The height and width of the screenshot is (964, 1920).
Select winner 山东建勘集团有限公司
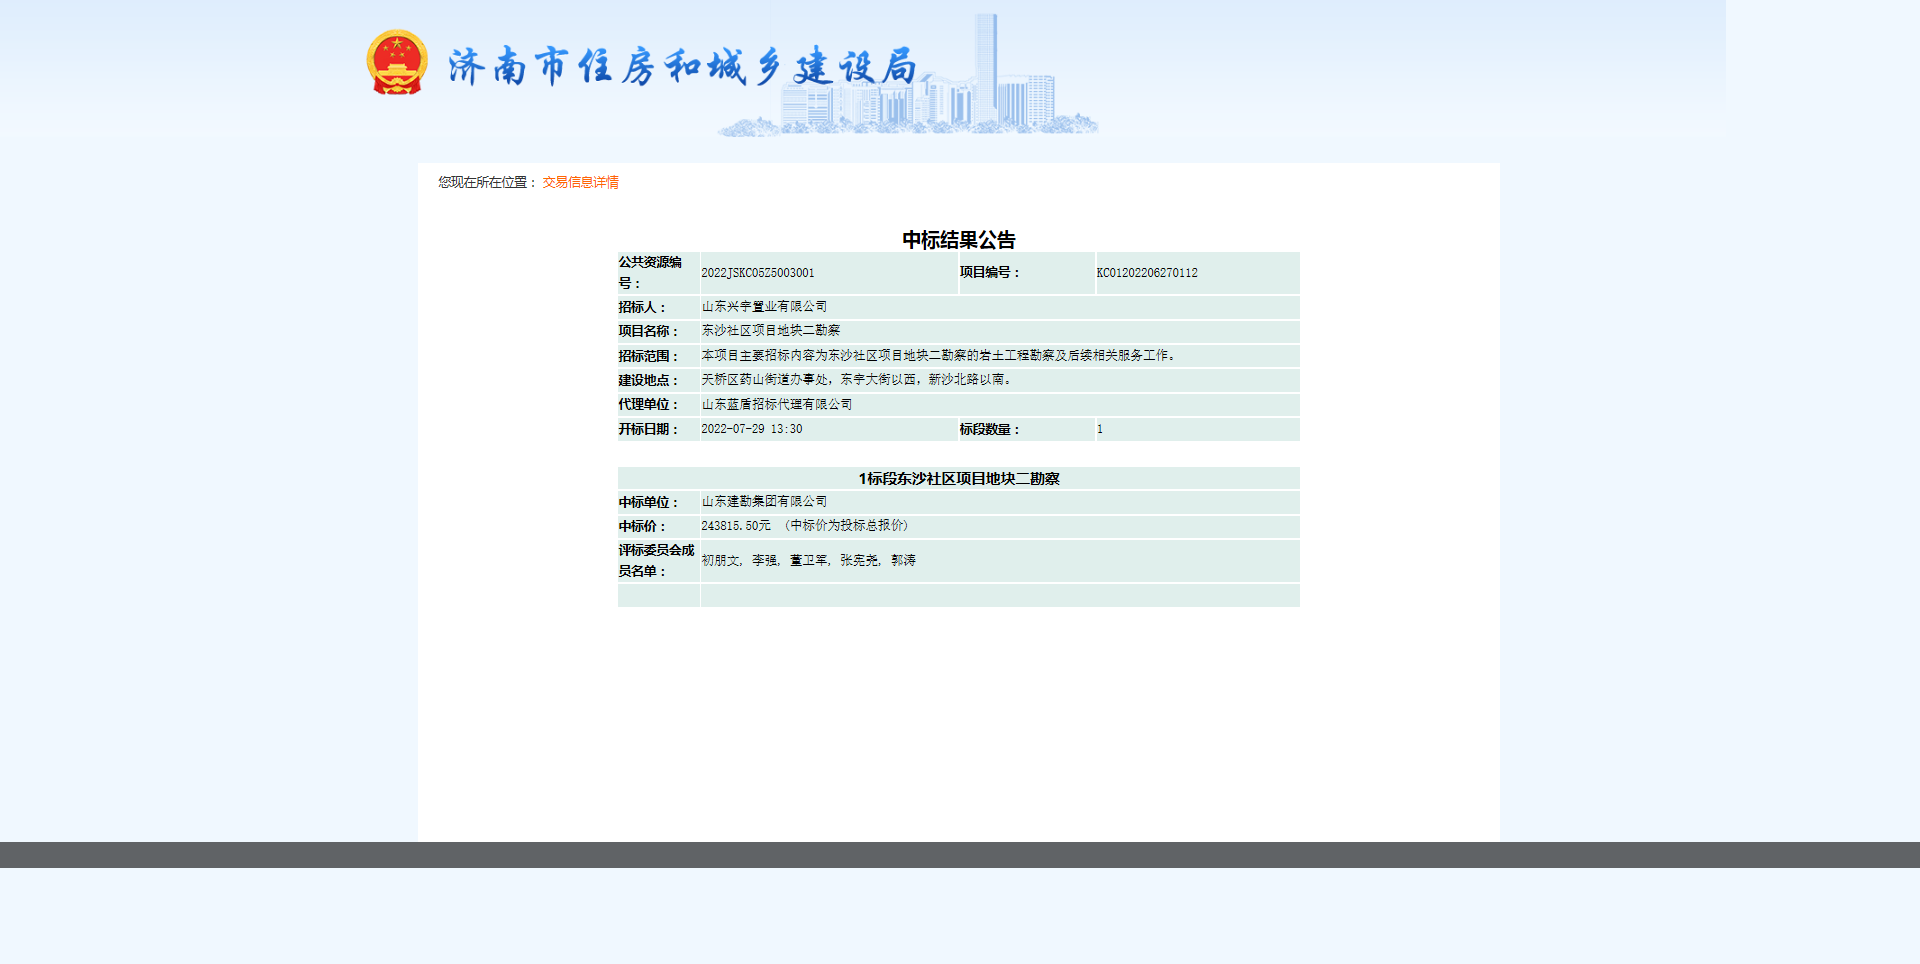(x=764, y=502)
